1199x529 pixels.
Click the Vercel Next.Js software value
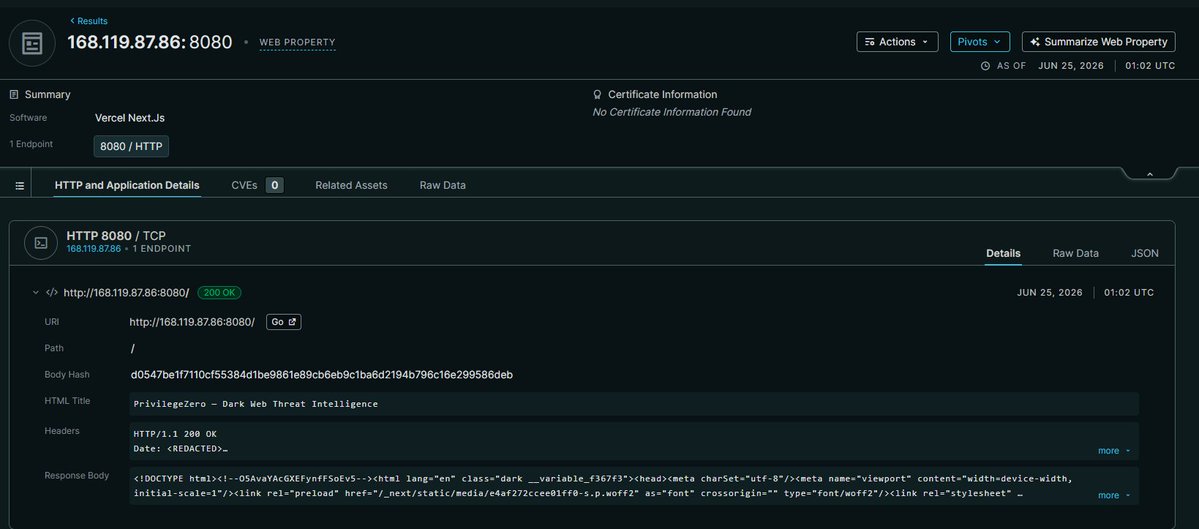(x=130, y=118)
